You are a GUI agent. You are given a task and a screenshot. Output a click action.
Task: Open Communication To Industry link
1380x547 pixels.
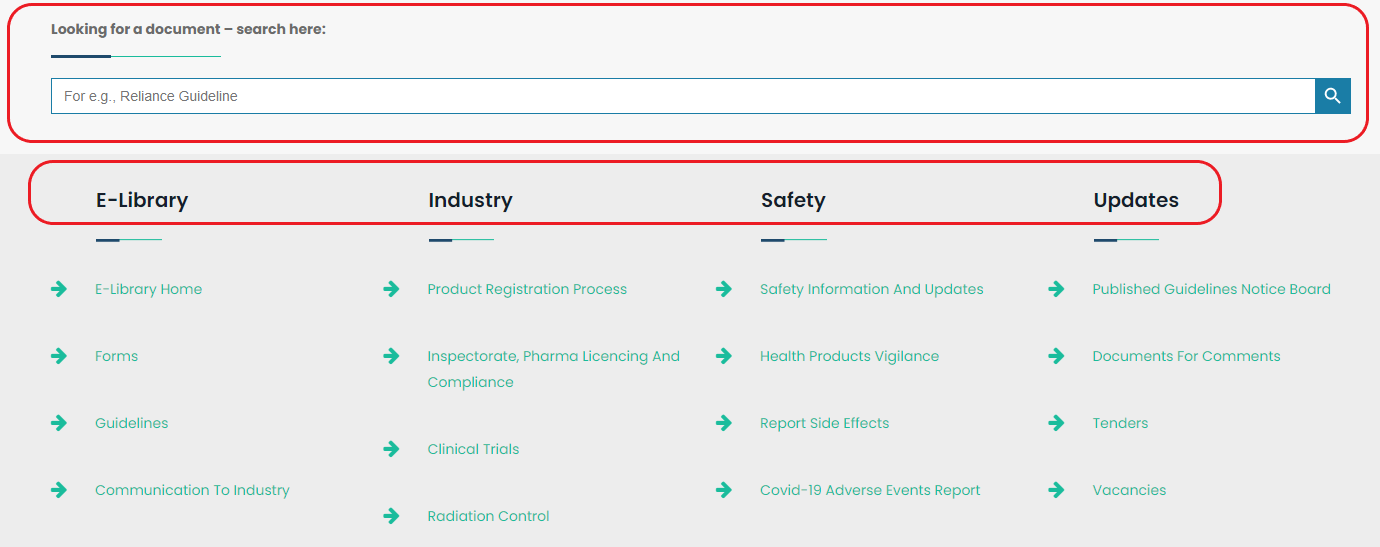pos(192,490)
